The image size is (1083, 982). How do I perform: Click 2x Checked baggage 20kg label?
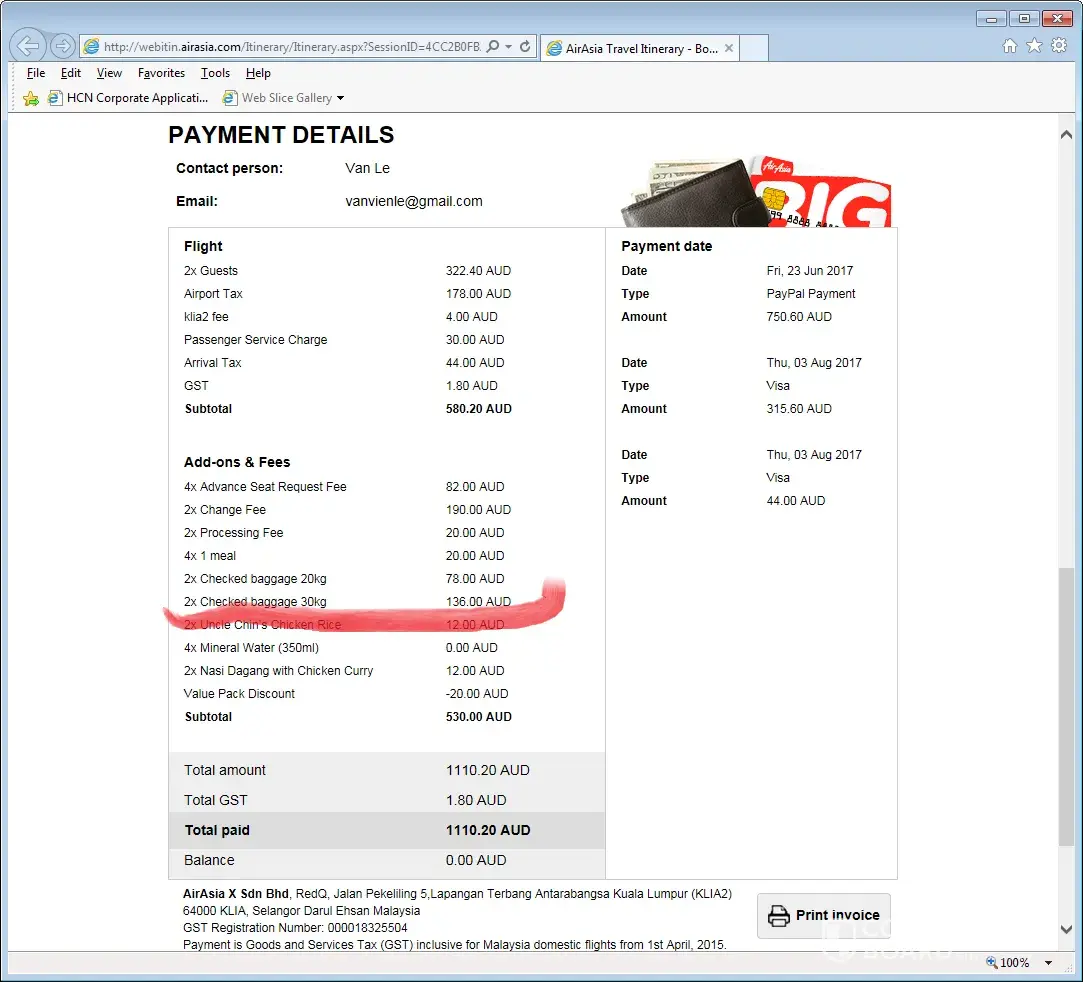click(255, 579)
